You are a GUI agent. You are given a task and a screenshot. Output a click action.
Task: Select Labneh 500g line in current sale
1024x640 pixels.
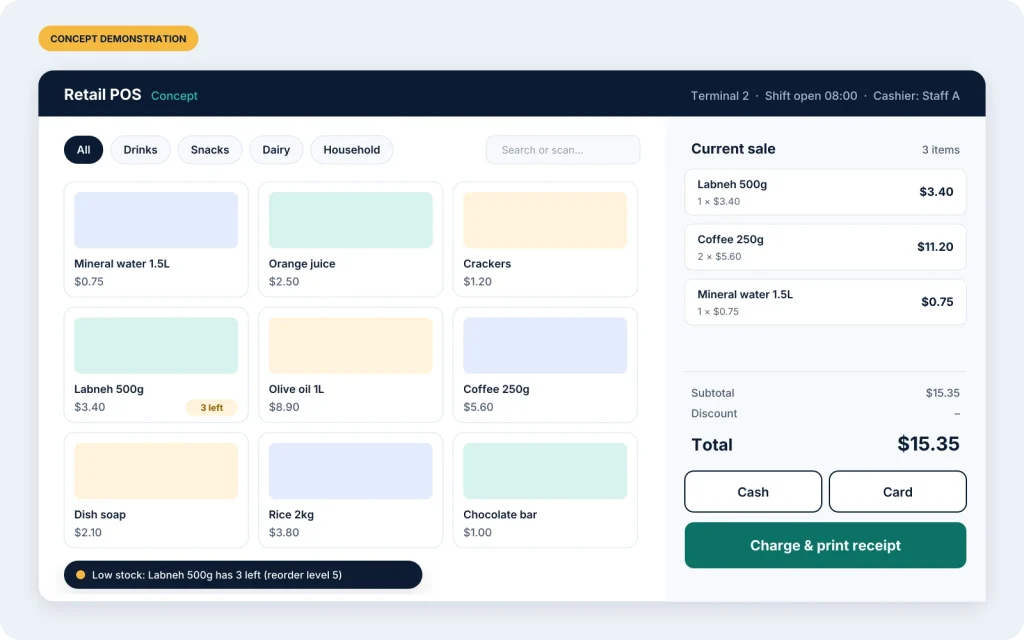pos(825,192)
